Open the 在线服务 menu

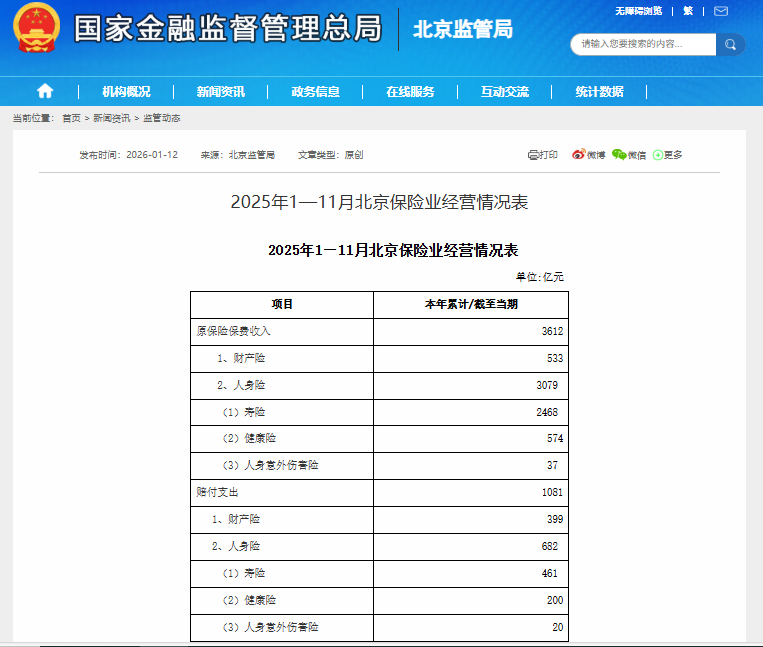point(410,92)
